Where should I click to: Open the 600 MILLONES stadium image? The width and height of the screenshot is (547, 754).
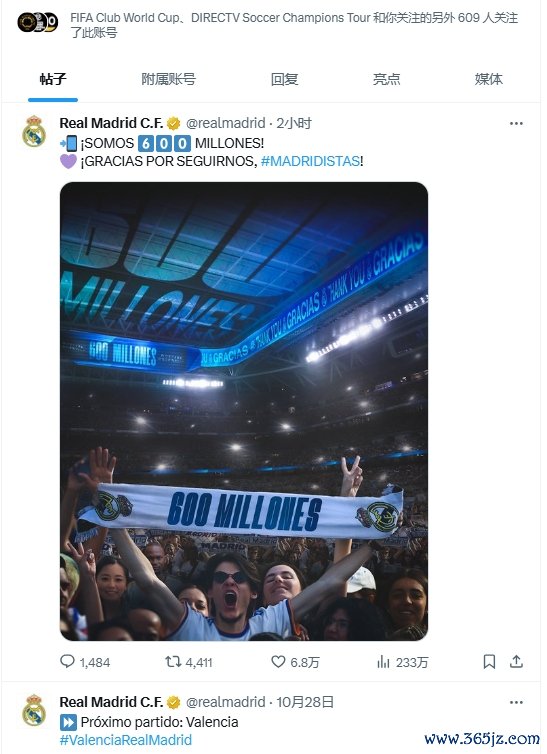tap(244, 411)
